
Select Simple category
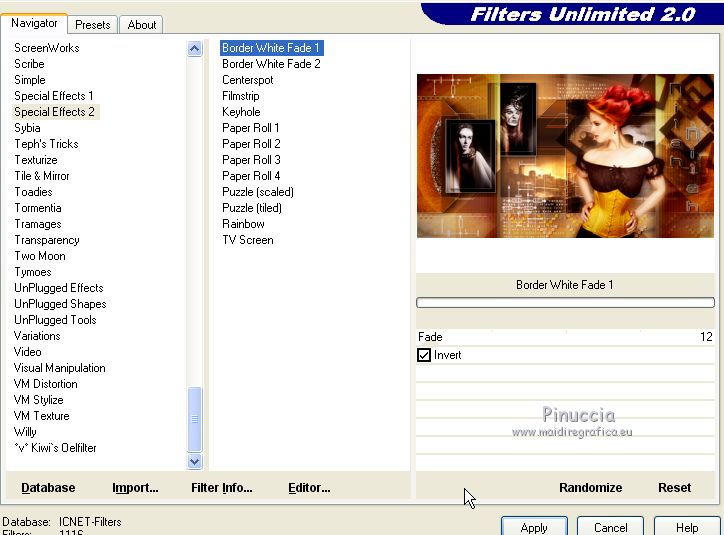point(30,80)
